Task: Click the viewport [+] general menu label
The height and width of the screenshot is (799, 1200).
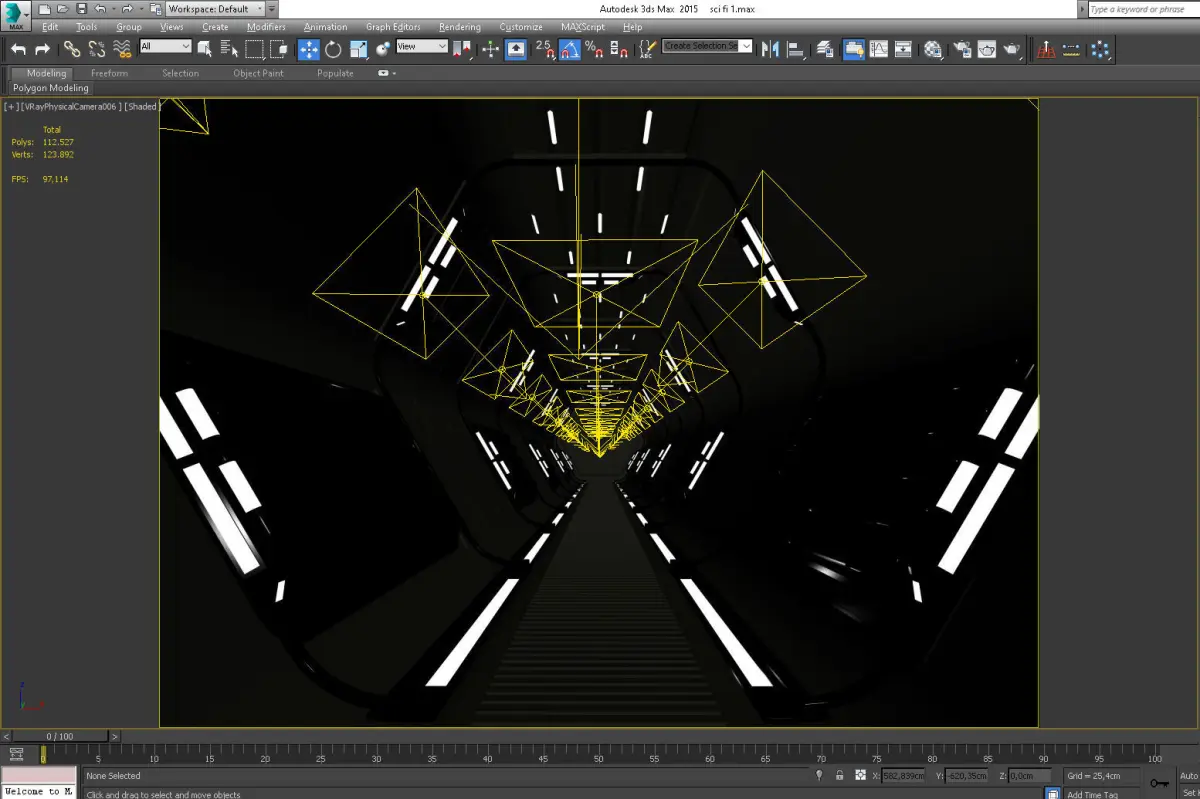Action: point(10,106)
